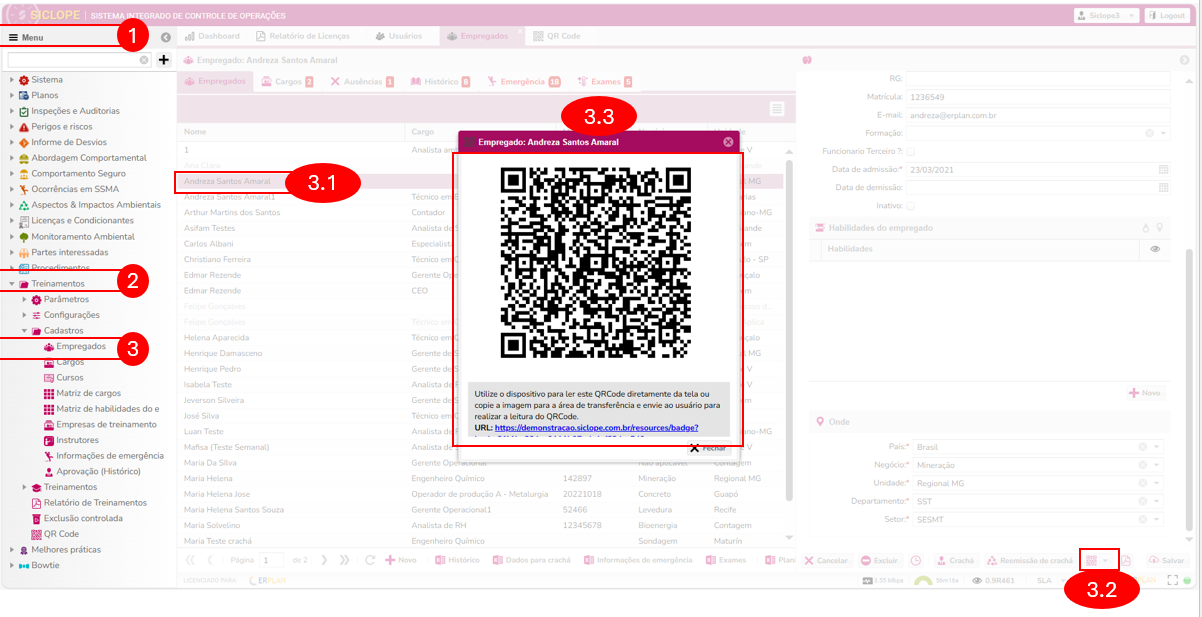Open grid options icon above table
Image resolution: width=1202 pixels, height=617 pixels.
coord(777,108)
